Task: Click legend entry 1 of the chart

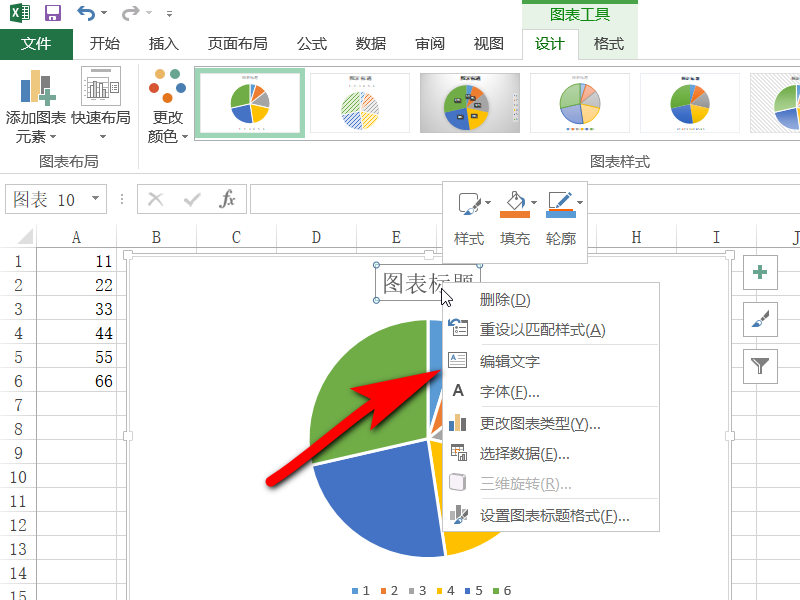Action: pyautogui.click(x=361, y=590)
